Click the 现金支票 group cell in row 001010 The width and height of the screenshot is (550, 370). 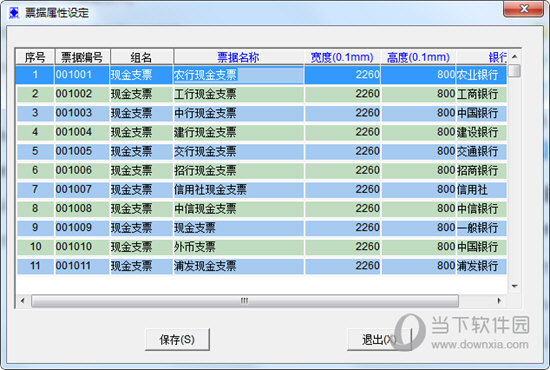(141, 247)
